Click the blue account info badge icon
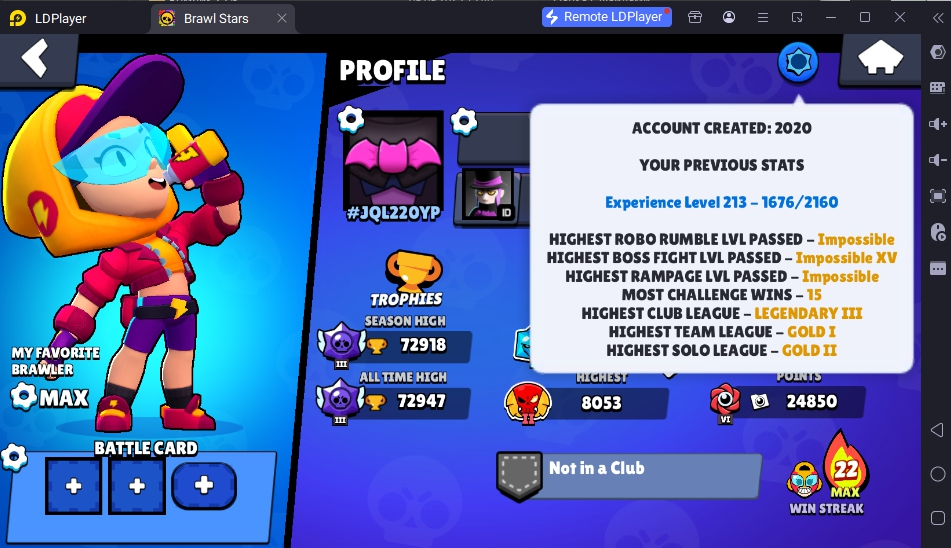Screen dimensions: 951x548 point(798,62)
